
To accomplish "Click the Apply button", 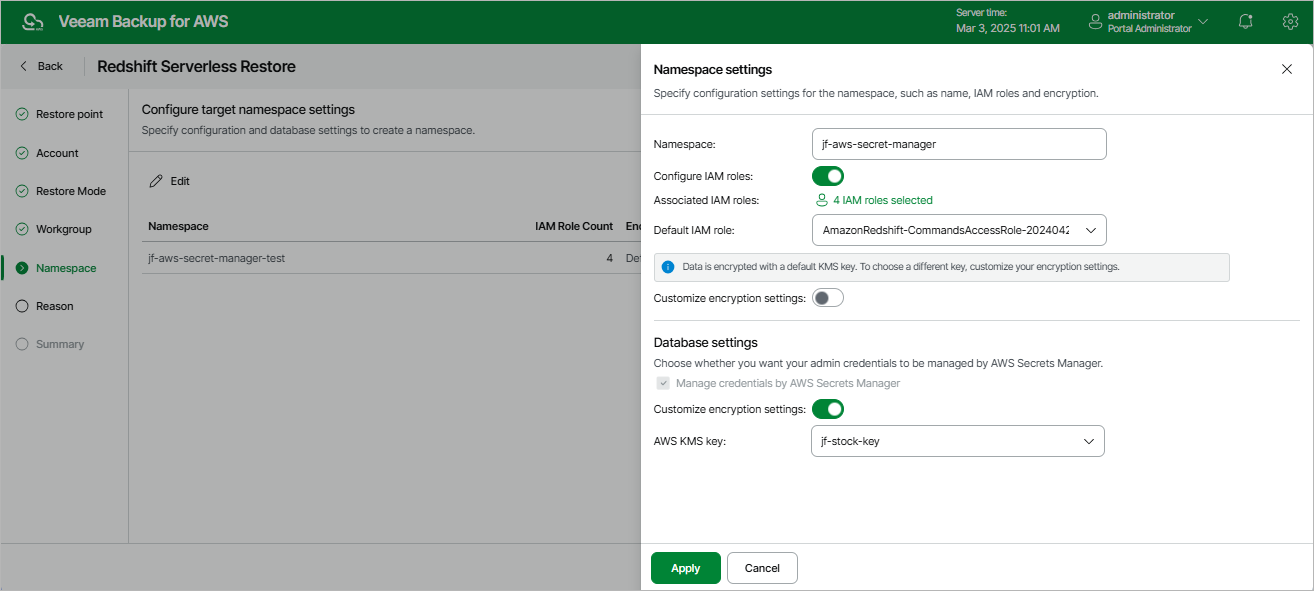I will coord(685,568).
